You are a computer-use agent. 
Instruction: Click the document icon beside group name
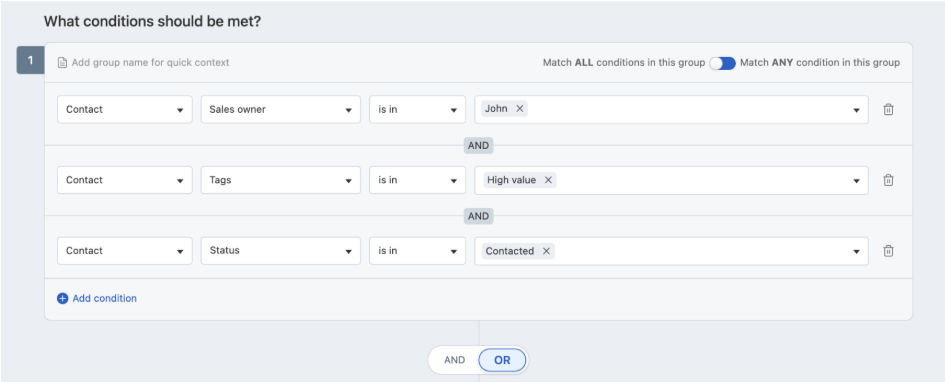coord(62,63)
